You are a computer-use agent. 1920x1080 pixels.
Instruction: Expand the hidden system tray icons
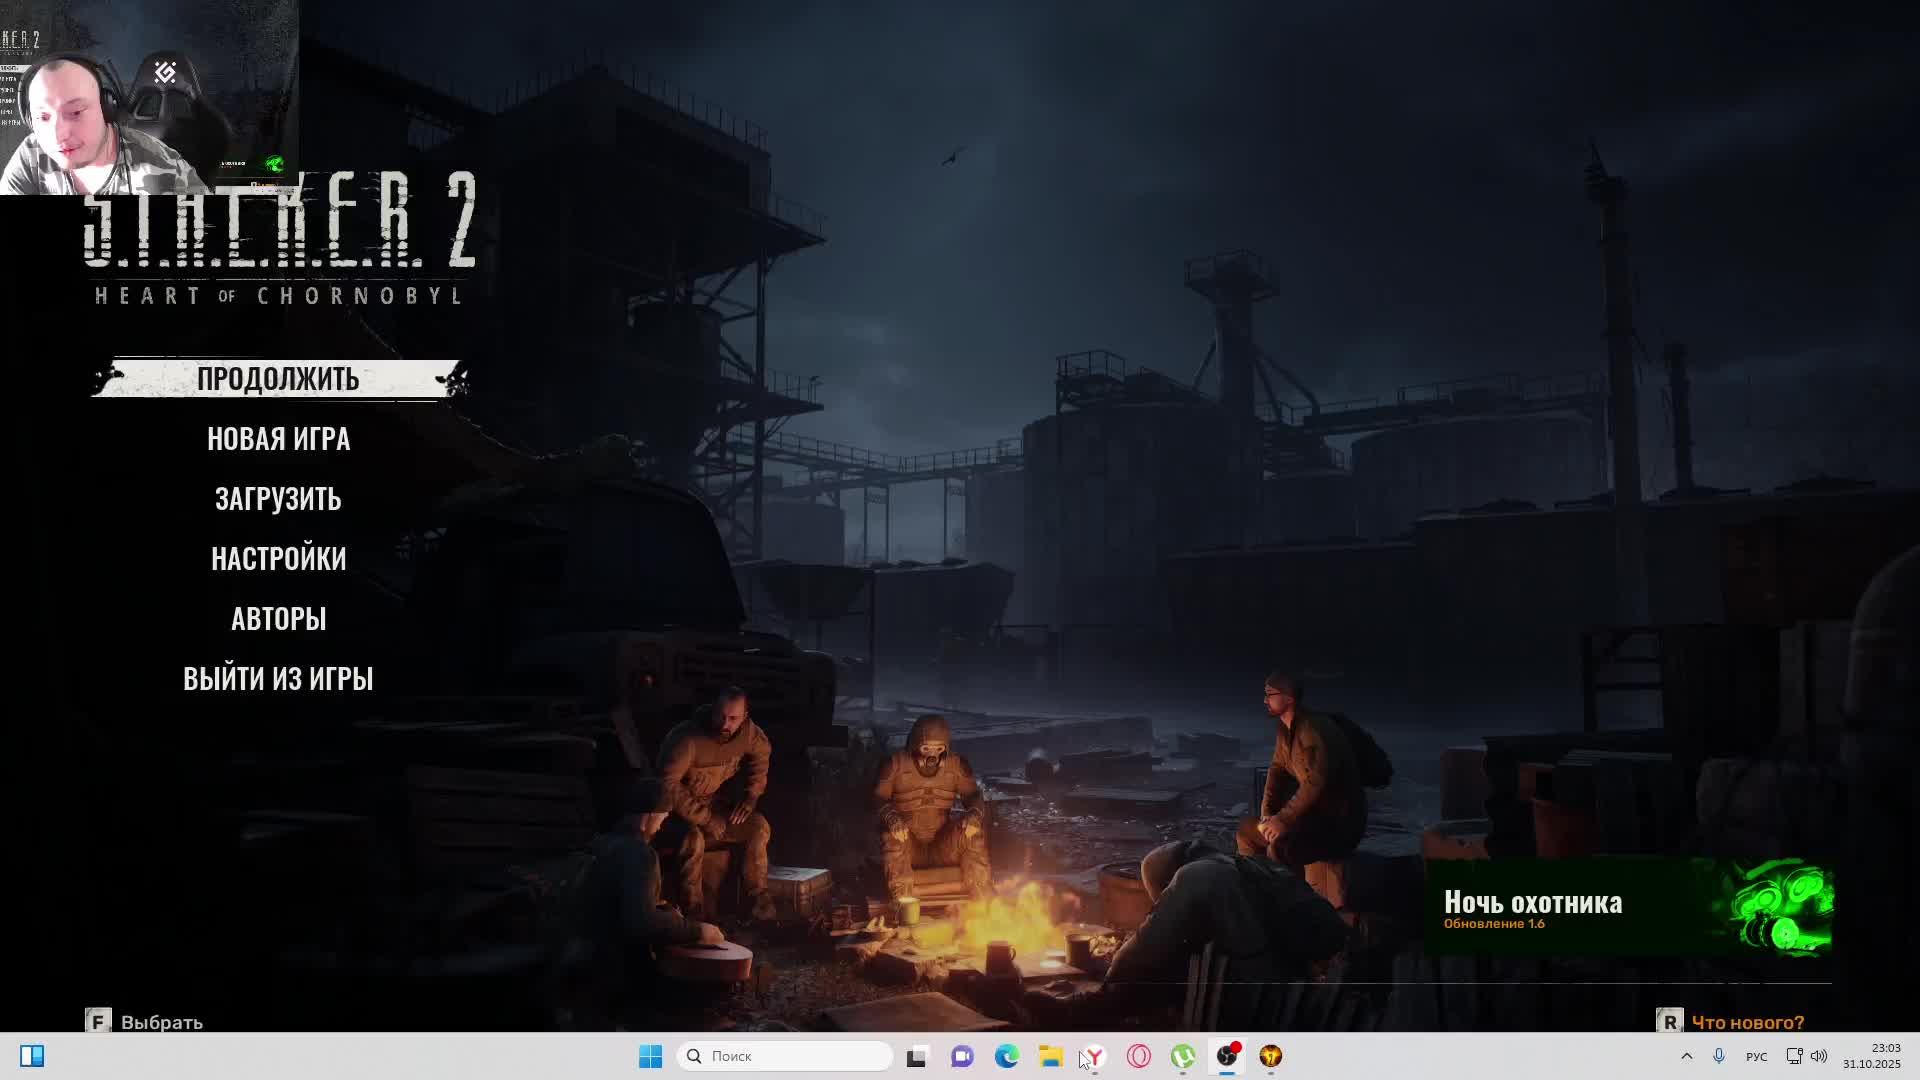point(1686,1056)
